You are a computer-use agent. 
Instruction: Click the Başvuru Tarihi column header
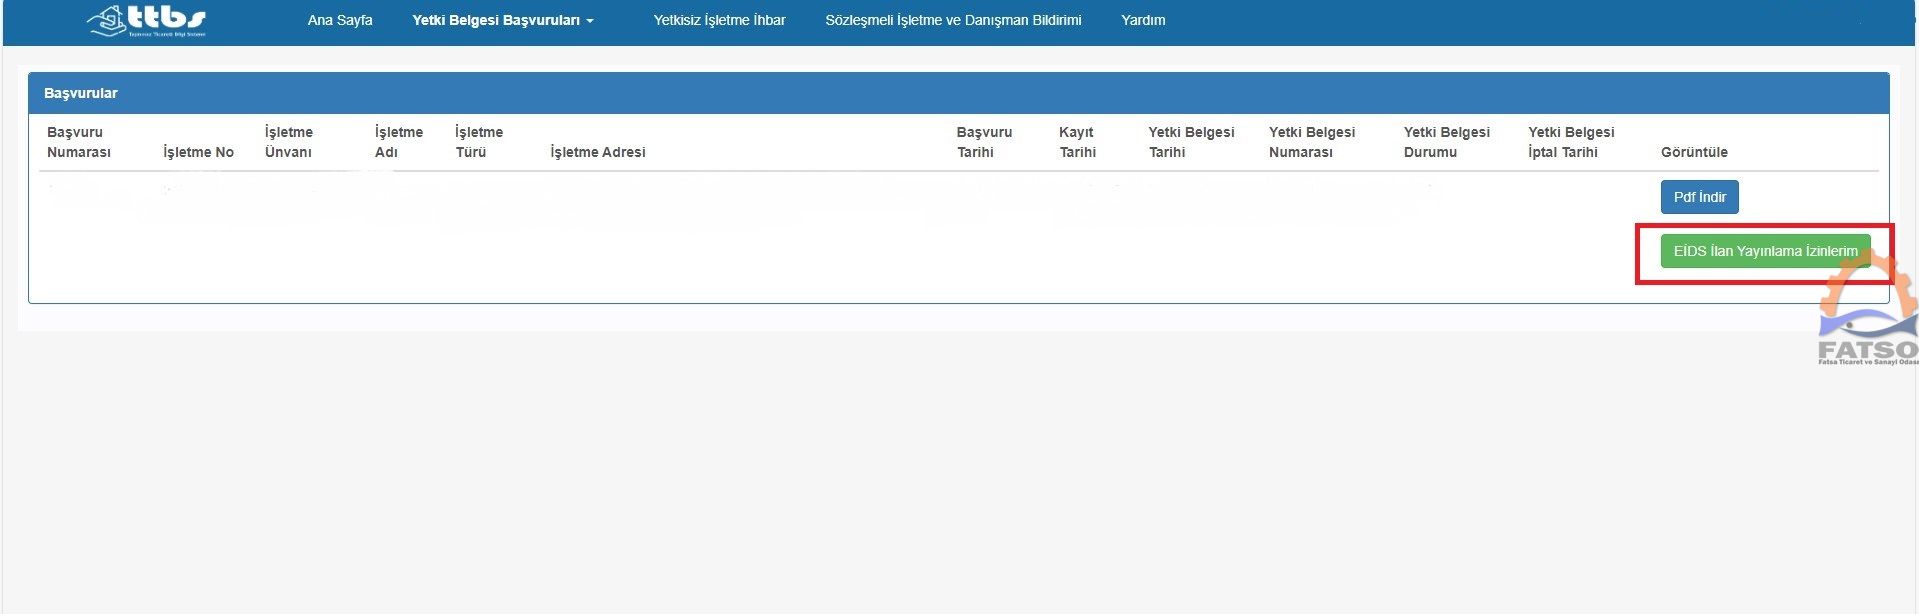[984, 142]
